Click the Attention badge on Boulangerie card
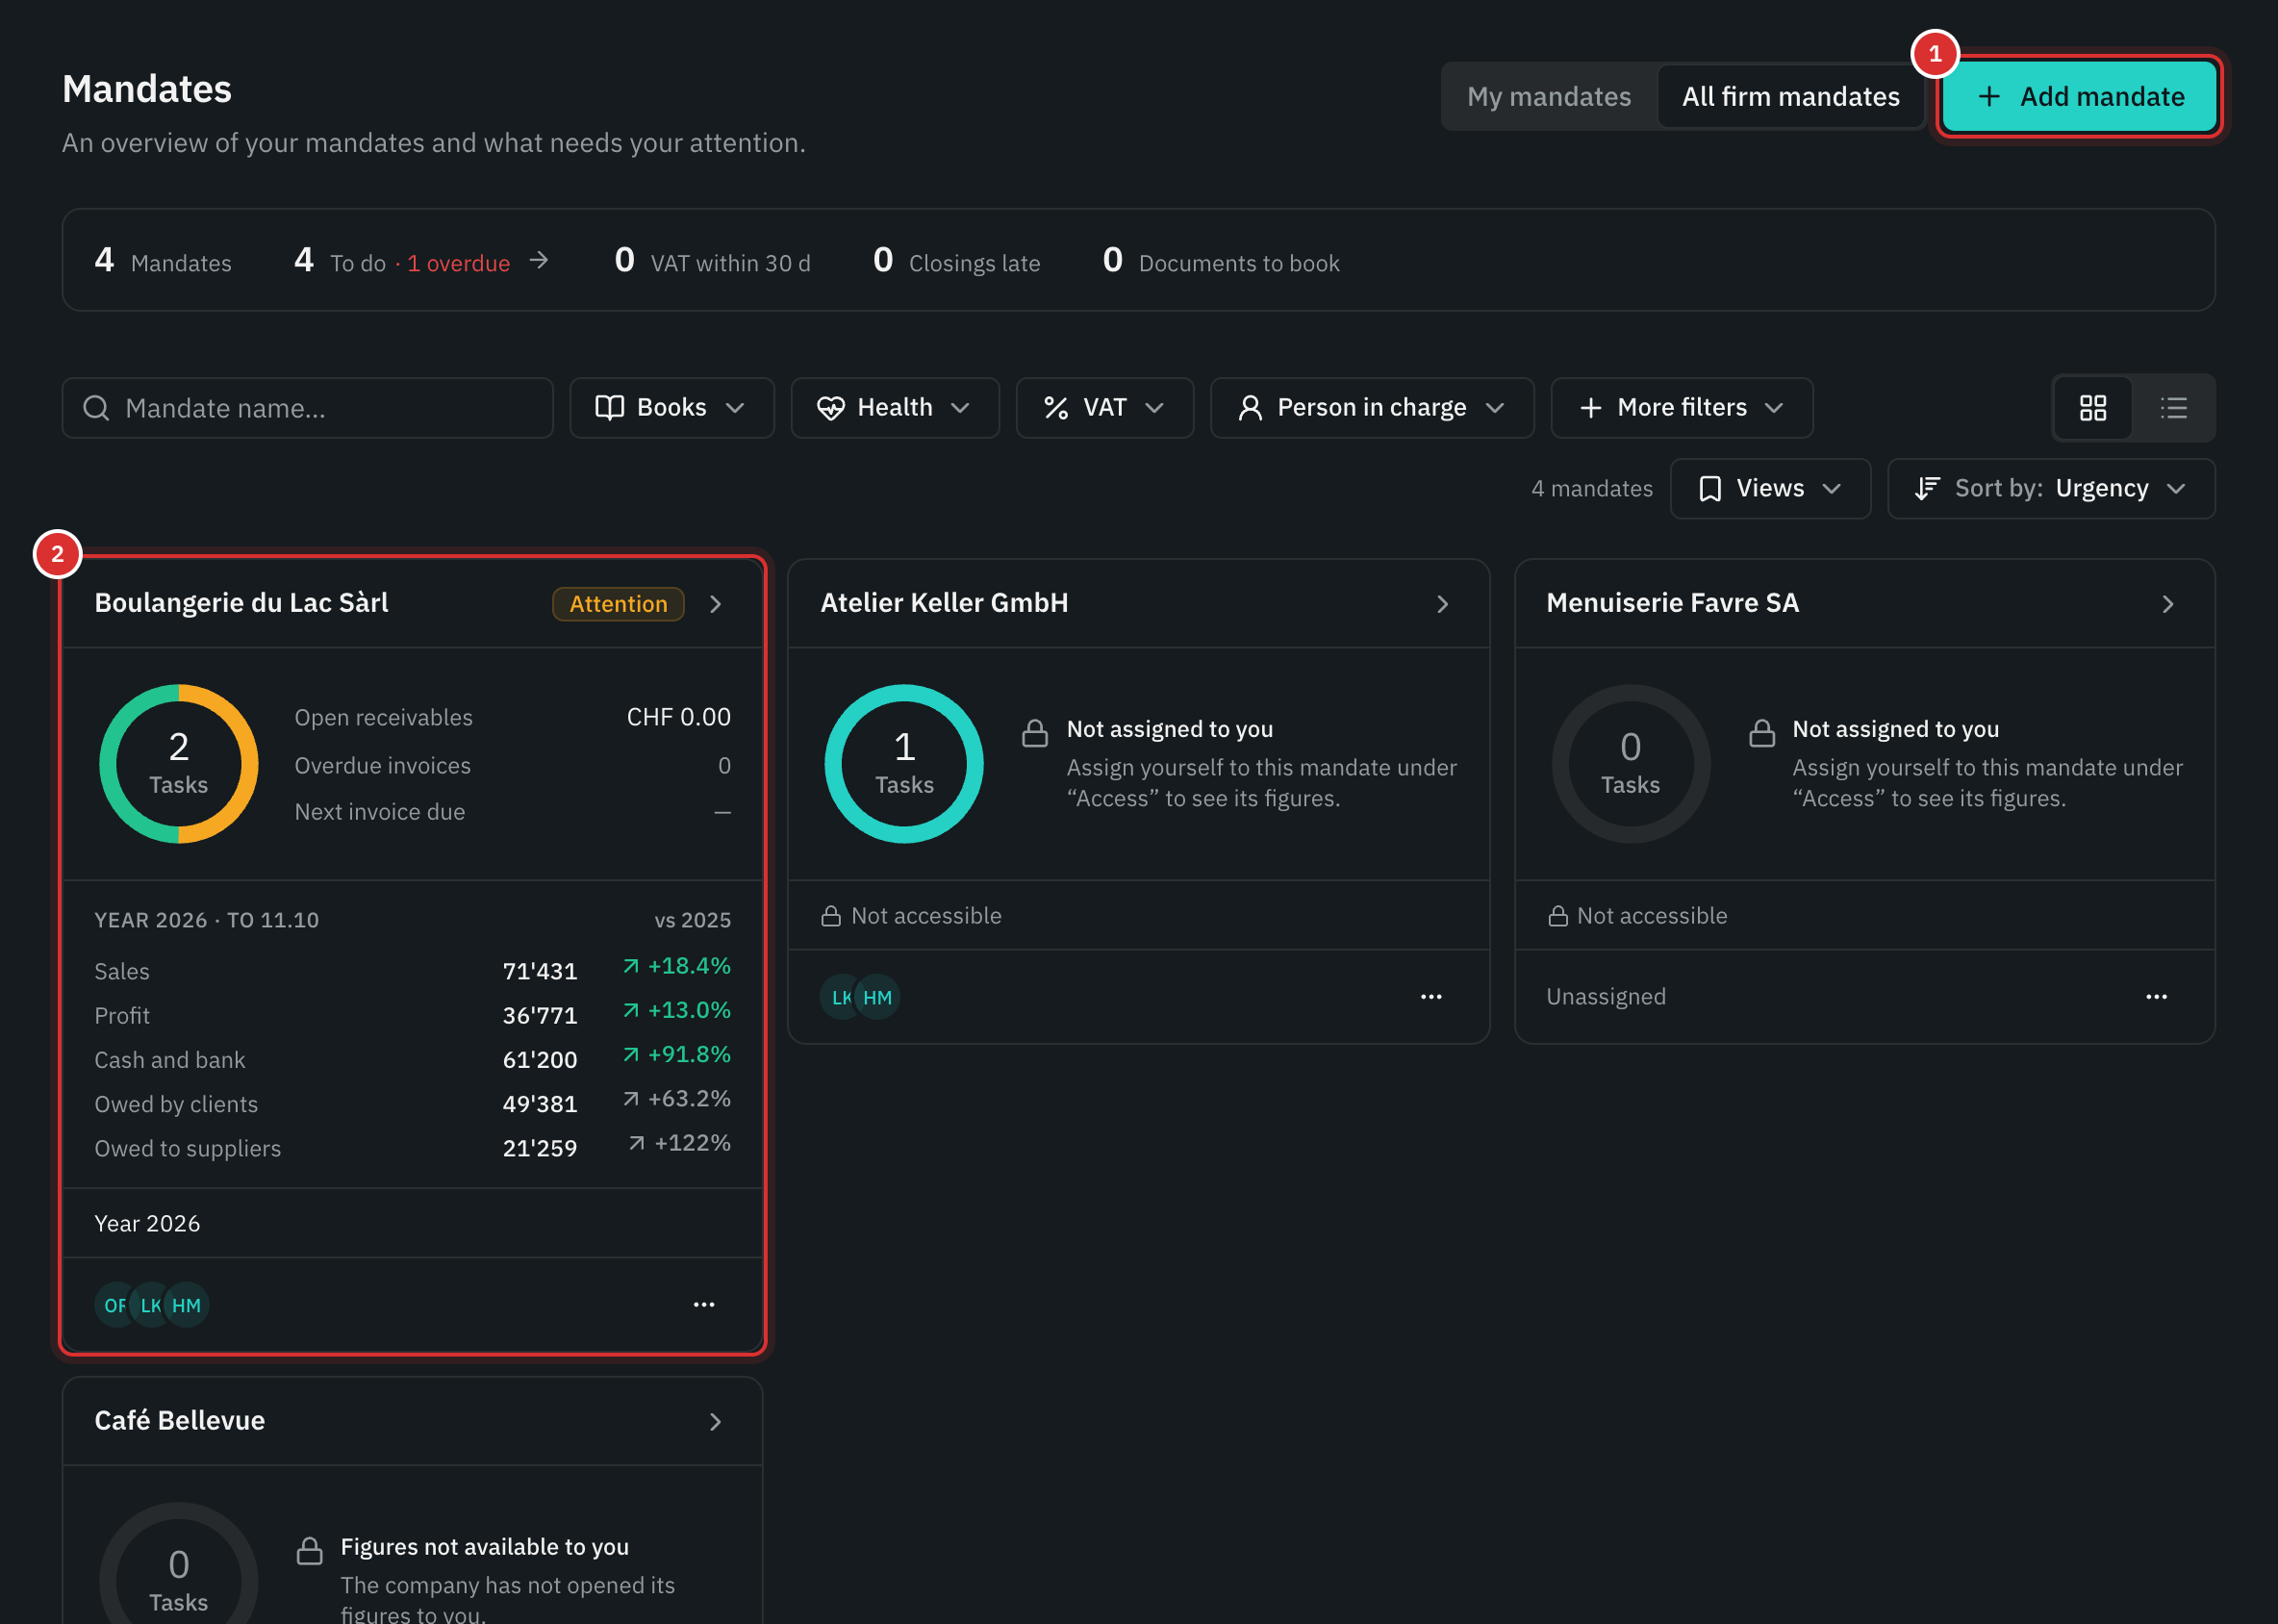Viewport: 2278px width, 1624px height. (618, 604)
